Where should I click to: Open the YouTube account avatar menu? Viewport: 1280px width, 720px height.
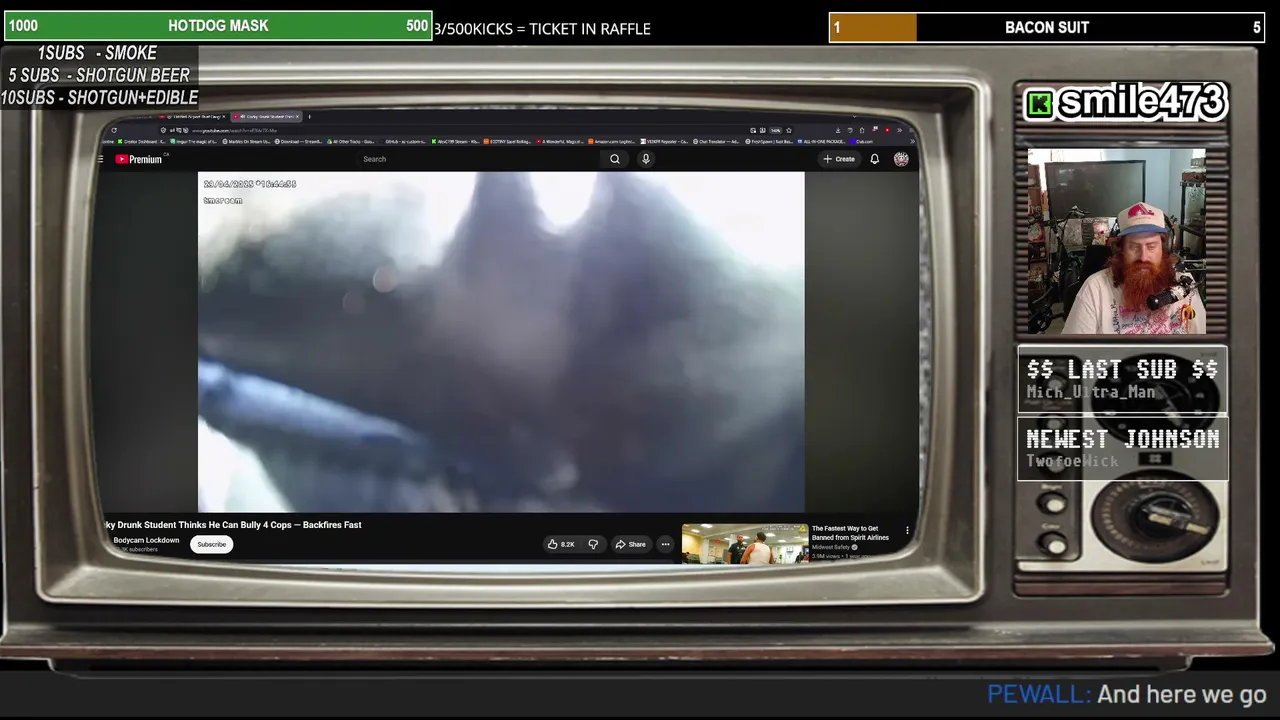click(901, 159)
